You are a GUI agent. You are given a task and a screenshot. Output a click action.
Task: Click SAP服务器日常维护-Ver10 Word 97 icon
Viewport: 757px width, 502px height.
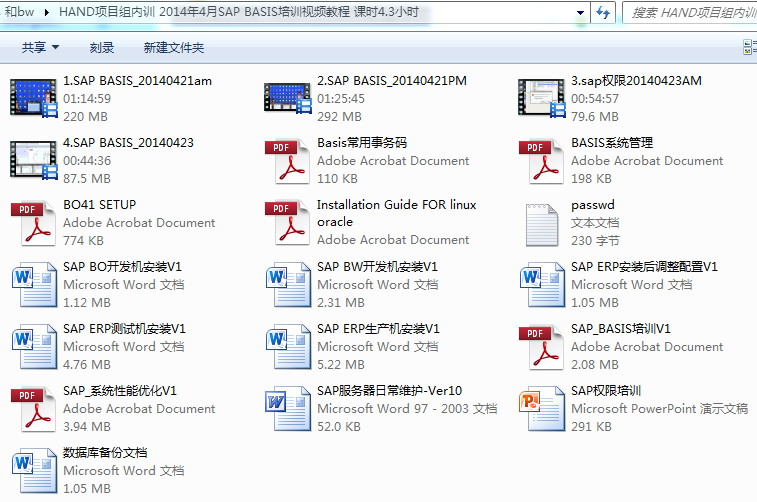[288, 408]
